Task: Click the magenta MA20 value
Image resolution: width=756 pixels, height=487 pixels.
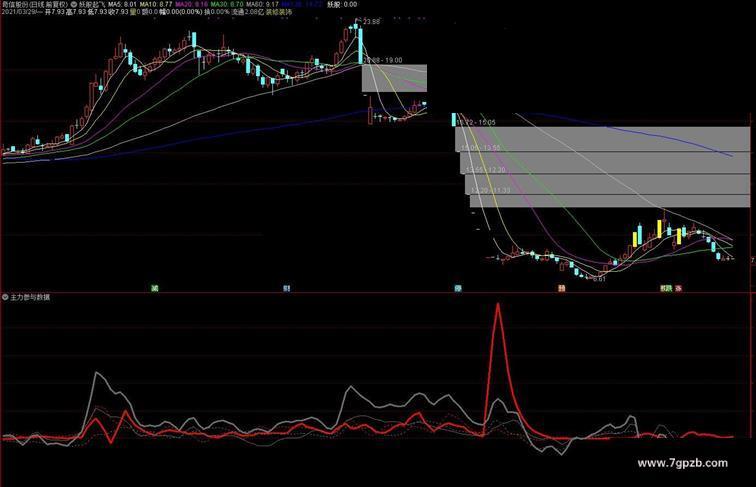Action: pos(190,4)
